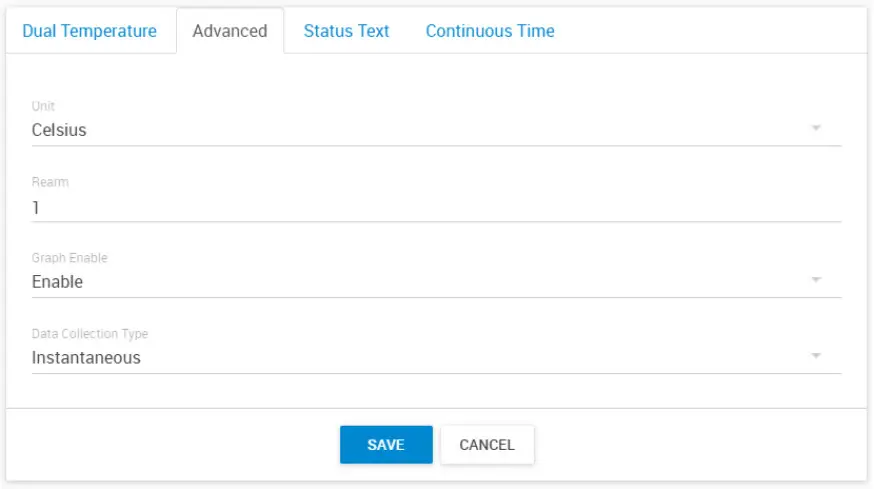This screenshot has width=874, height=489.
Task: Click the Enable value under Graph Enable
Action: tap(57, 282)
